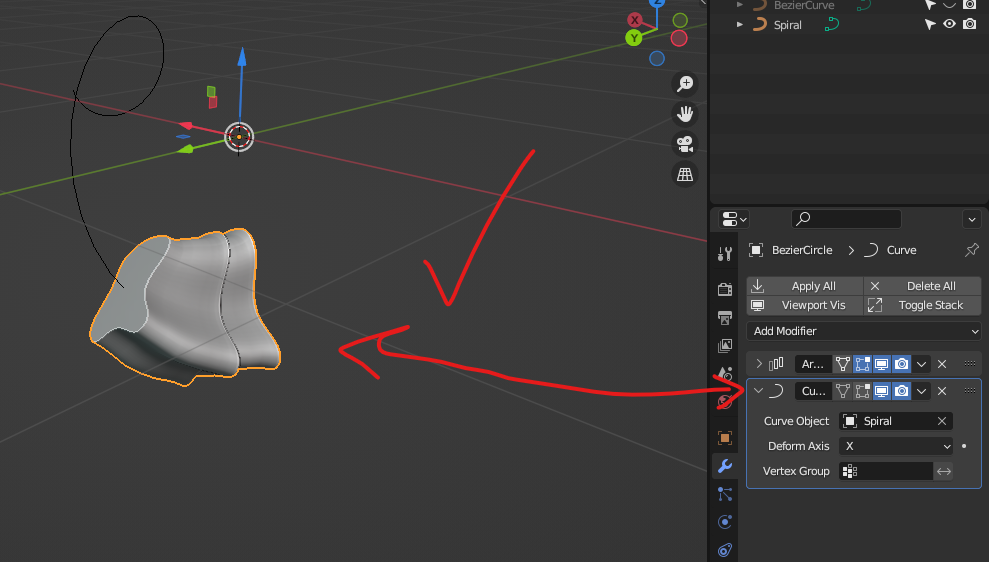
Task: Click the Curve modifier icon in breadcrumb
Action: [x=871, y=250]
